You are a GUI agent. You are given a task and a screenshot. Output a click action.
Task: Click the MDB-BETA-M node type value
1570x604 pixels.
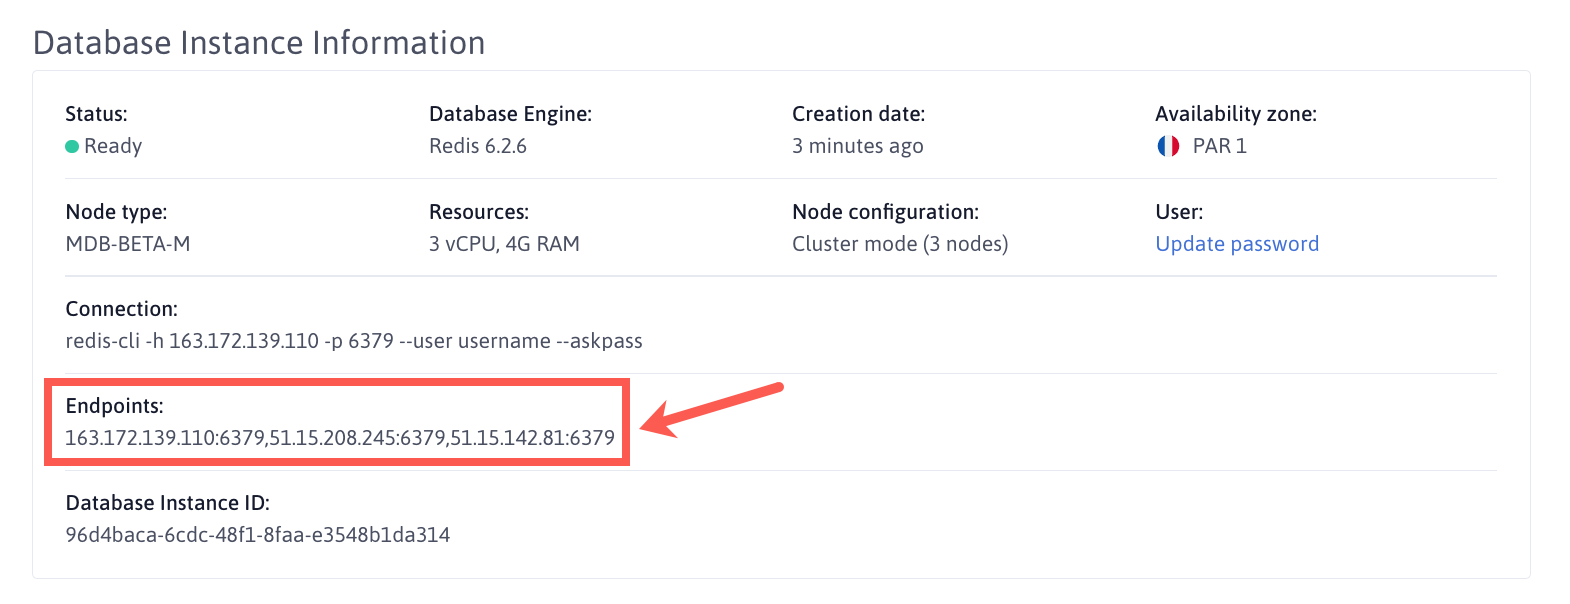tap(128, 244)
